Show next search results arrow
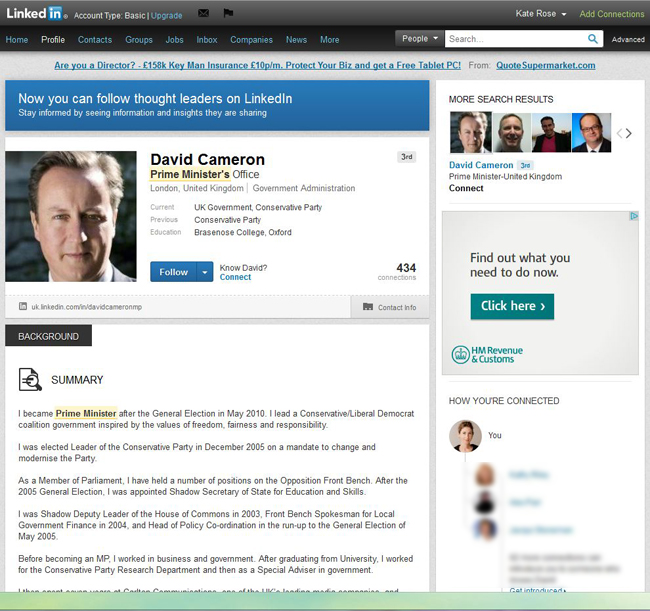 coord(629,133)
